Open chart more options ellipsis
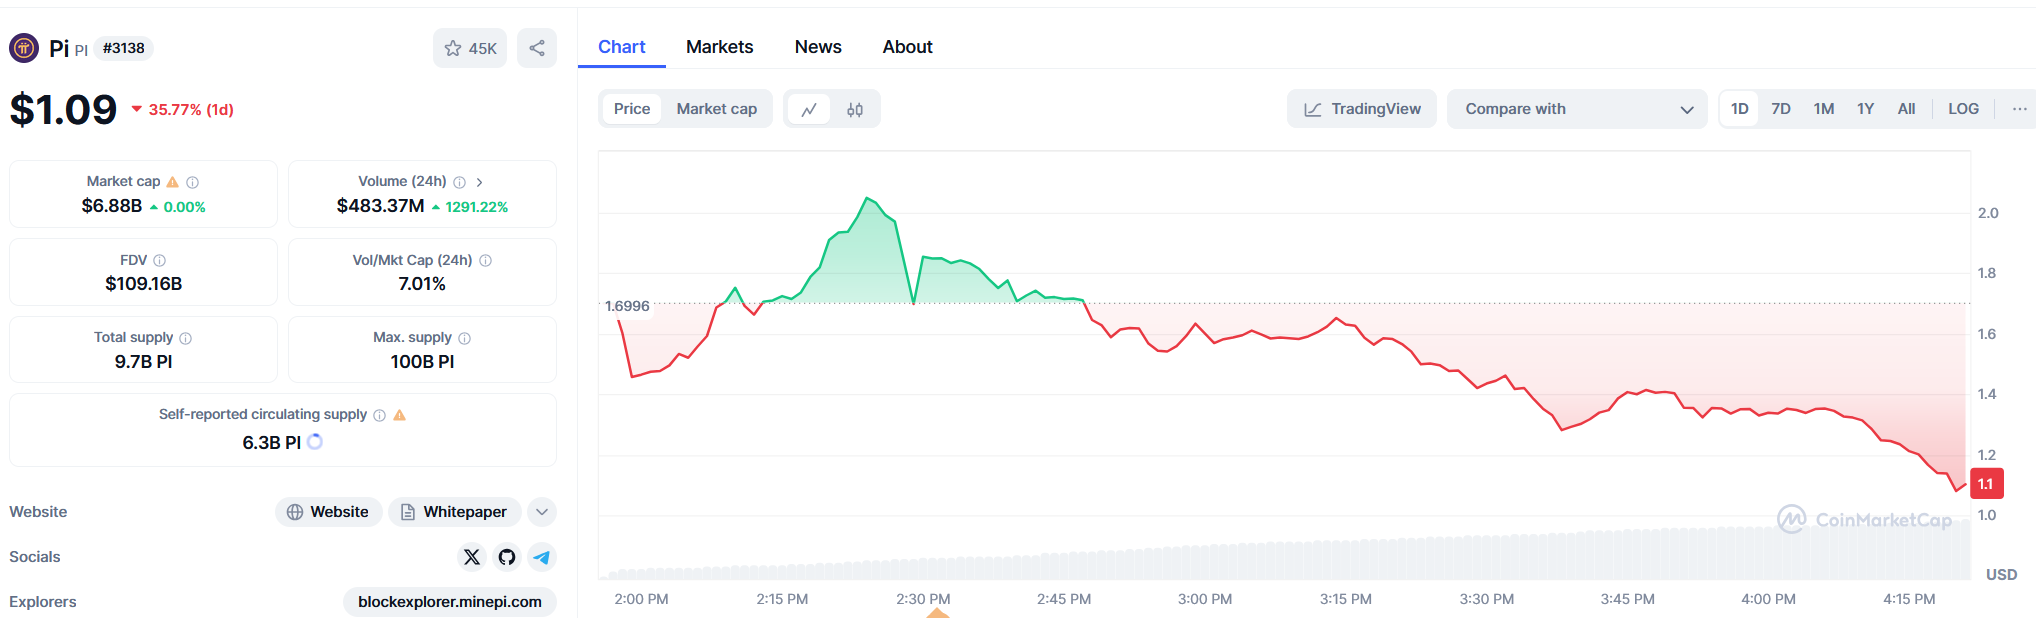Screen dimensions: 2036x618 click(2020, 109)
